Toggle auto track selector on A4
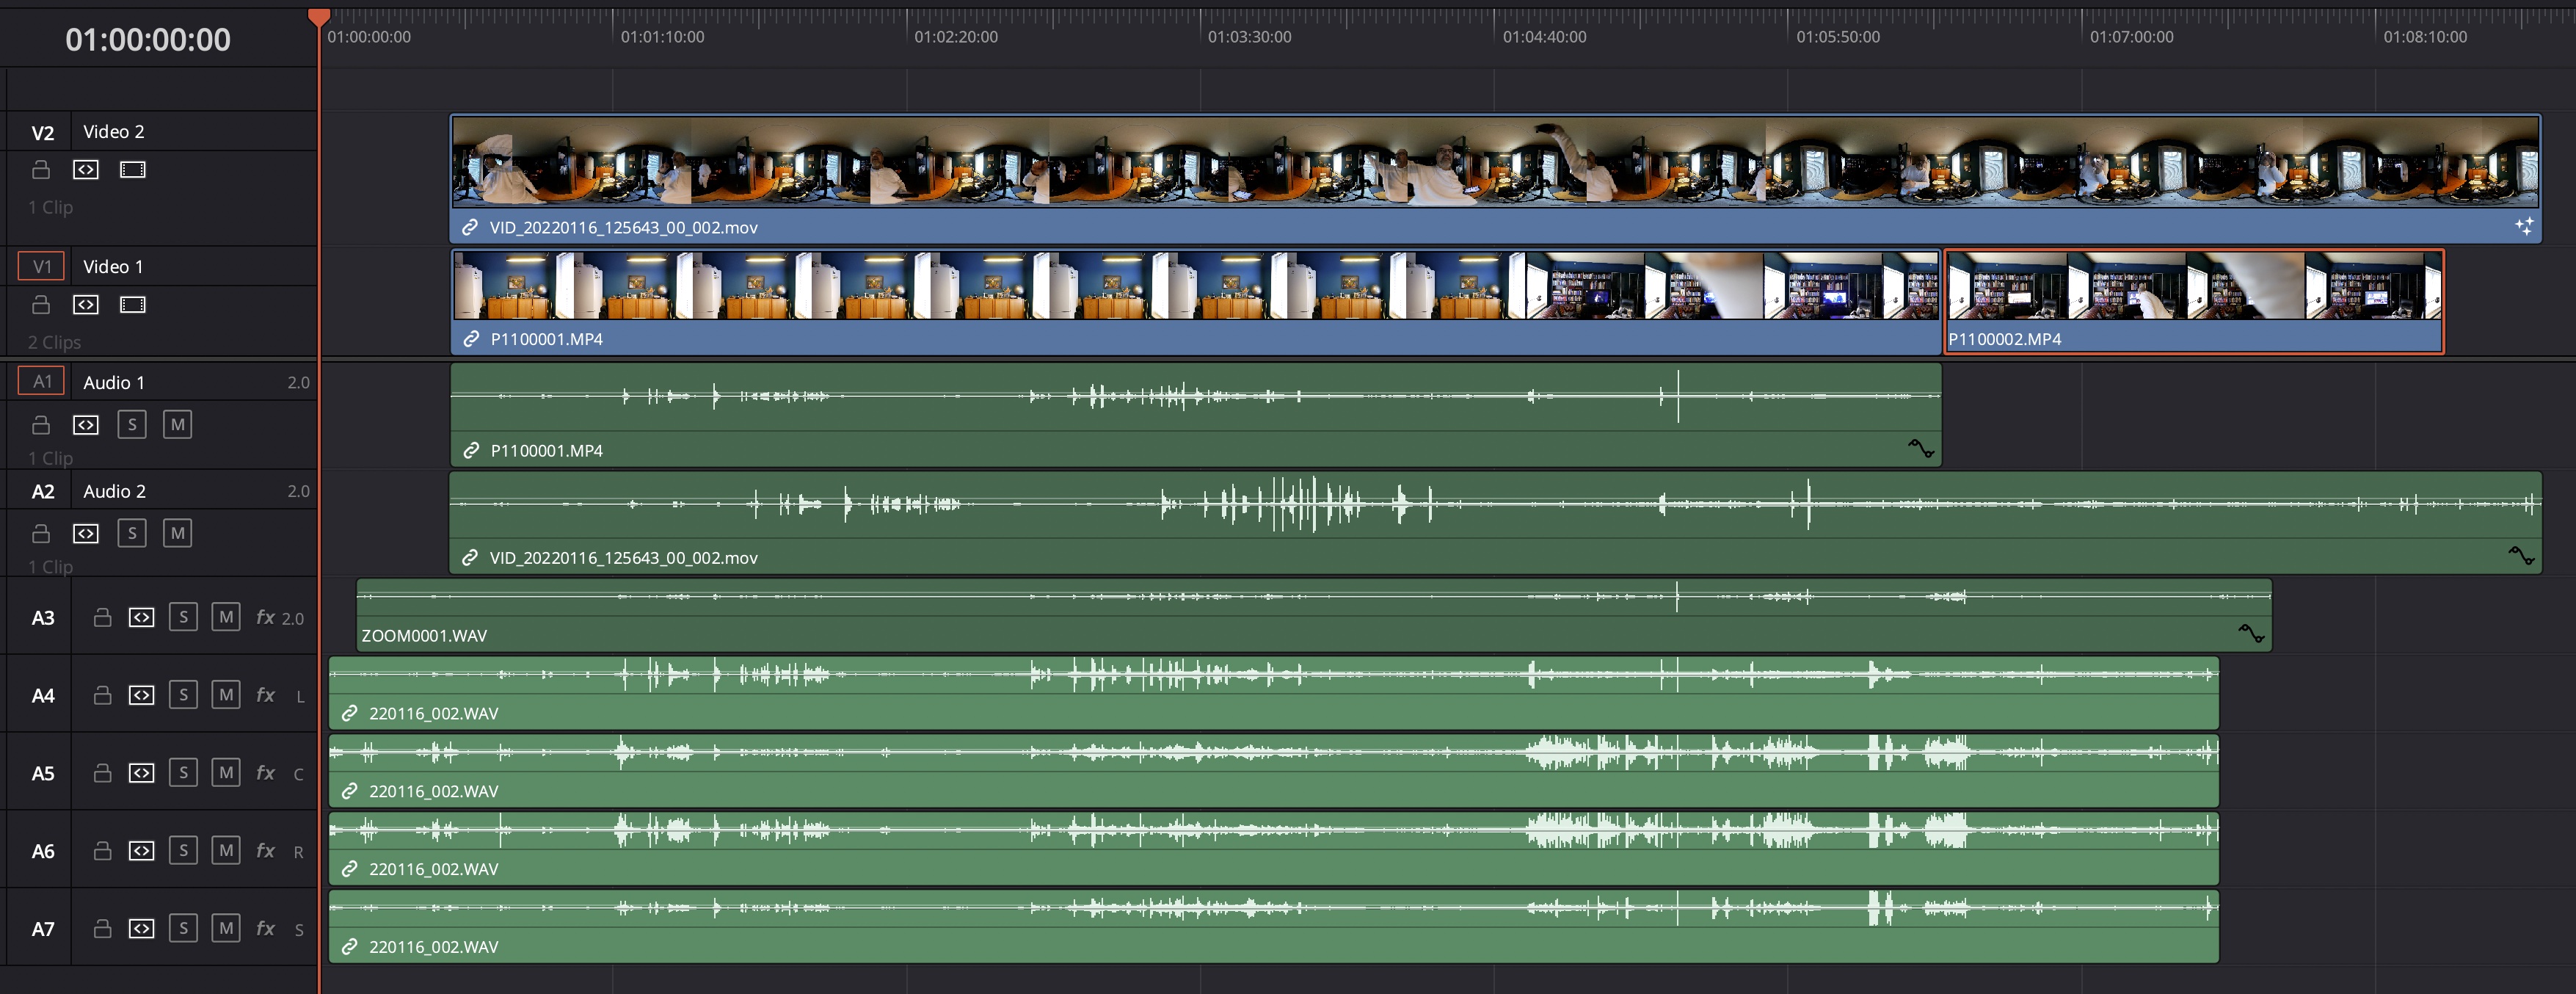This screenshot has height=994, width=2576. tap(142, 695)
